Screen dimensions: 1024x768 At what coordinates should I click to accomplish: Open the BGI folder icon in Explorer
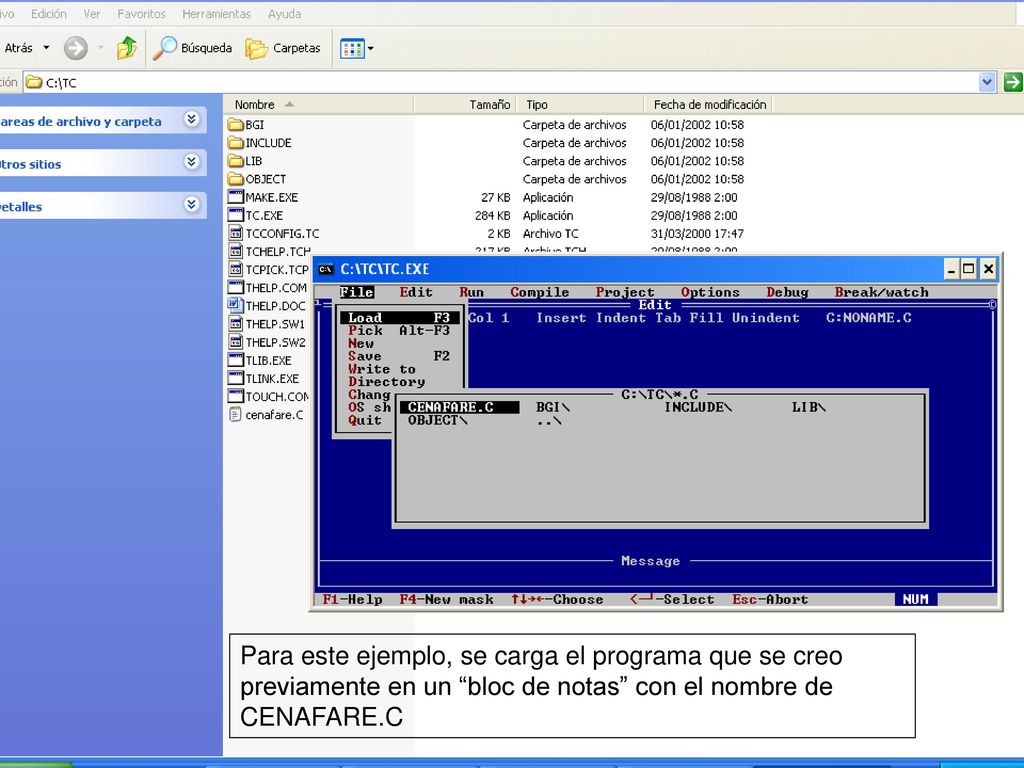click(x=236, y=125)
